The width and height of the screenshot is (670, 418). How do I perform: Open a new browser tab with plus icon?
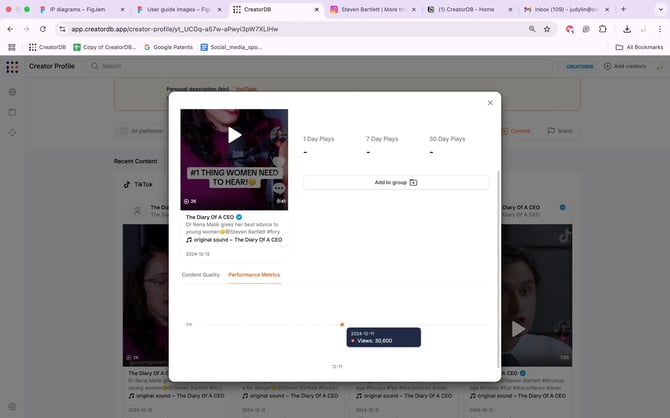pyautogui.click(x=624, y=9)
